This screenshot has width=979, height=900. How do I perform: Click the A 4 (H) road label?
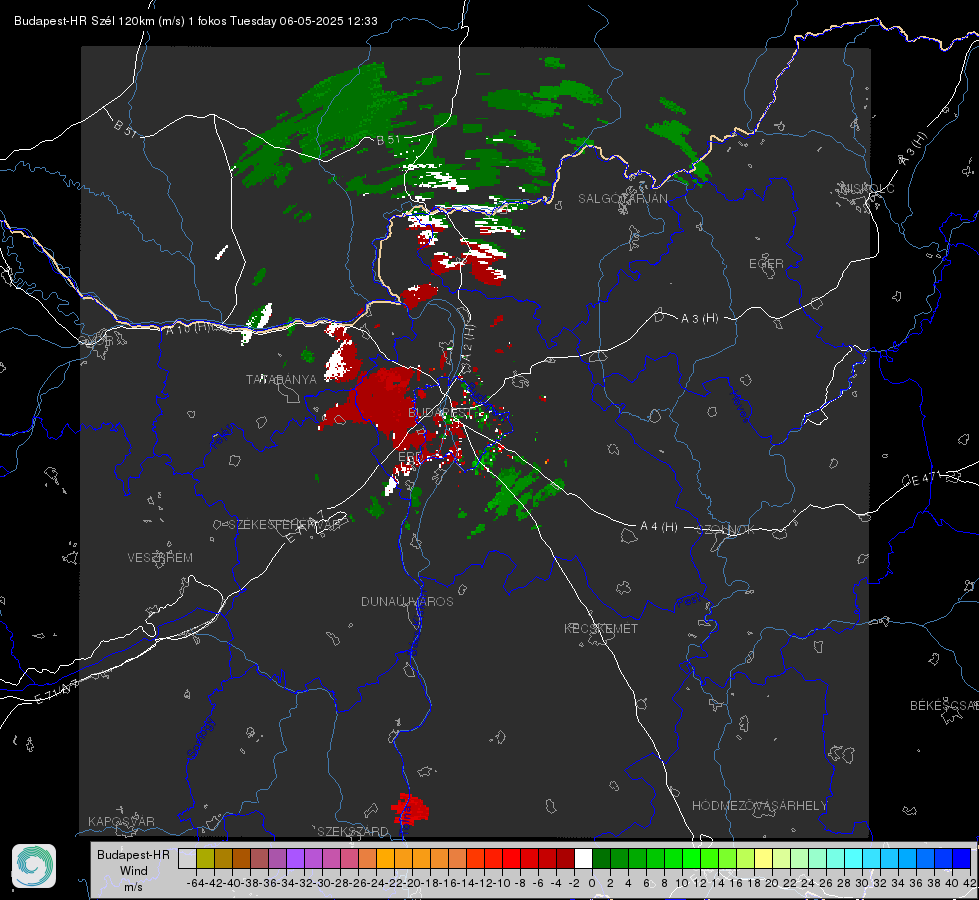(659, 527)
